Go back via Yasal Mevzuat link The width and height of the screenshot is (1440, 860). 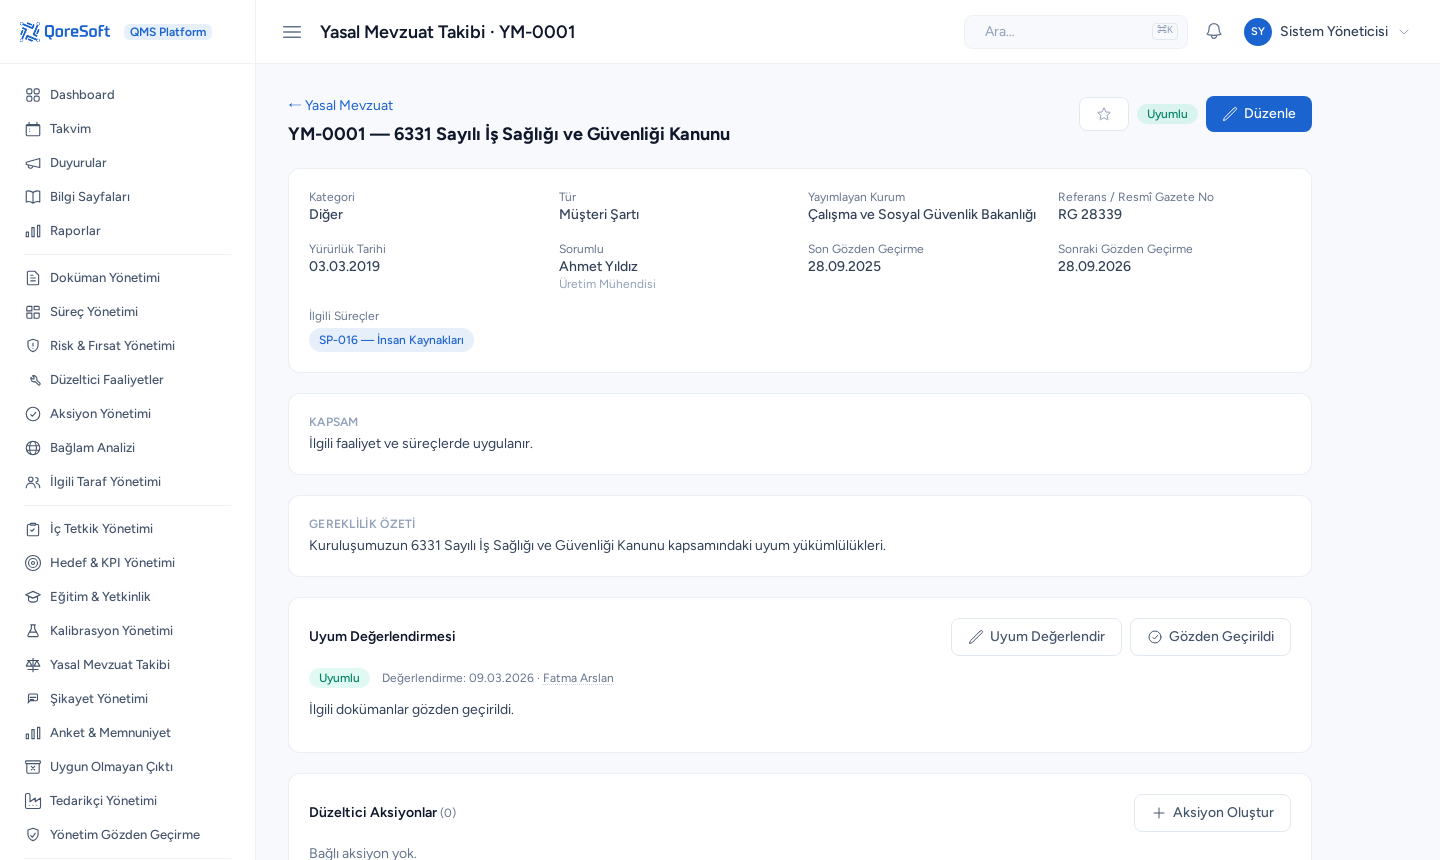(x=341, y=105)
